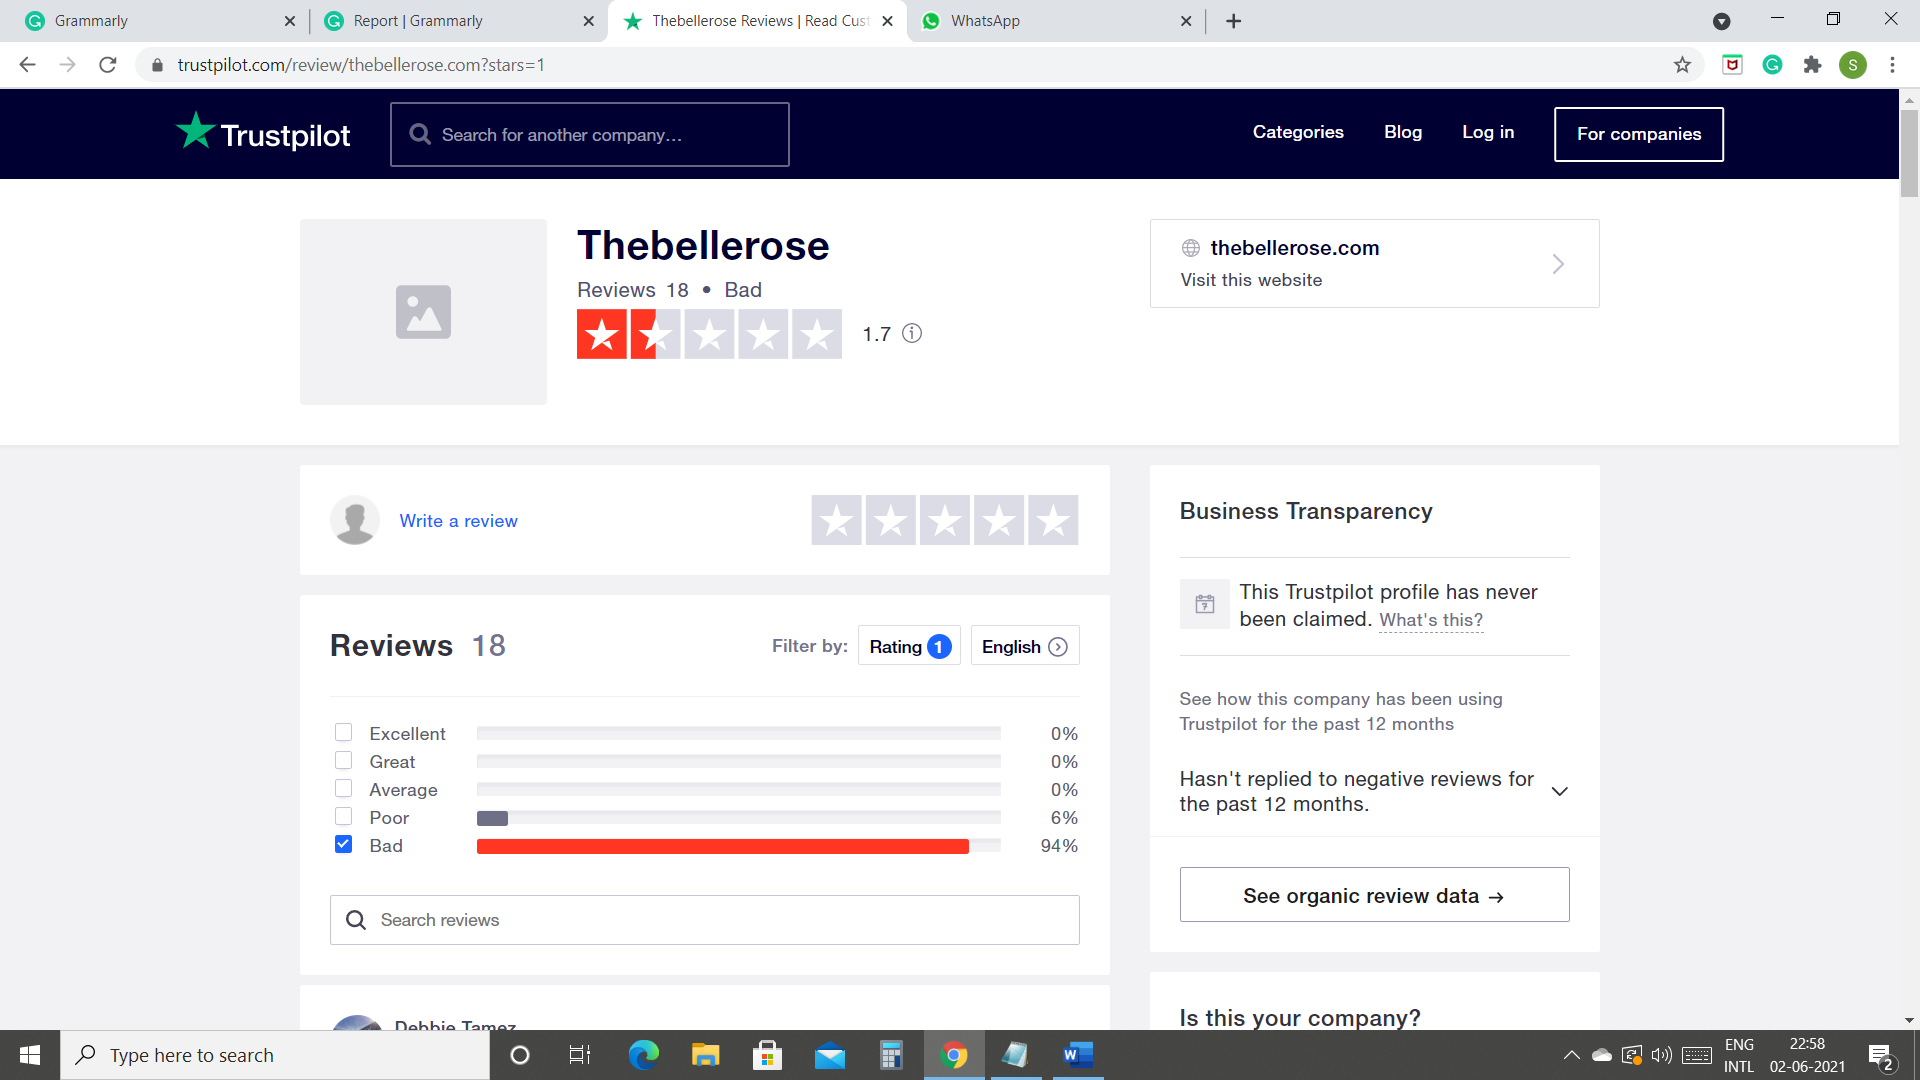This screenshot has width=1920, height=1080.
Task: Click the browser address bar URL
Action: tap(361, 65)
